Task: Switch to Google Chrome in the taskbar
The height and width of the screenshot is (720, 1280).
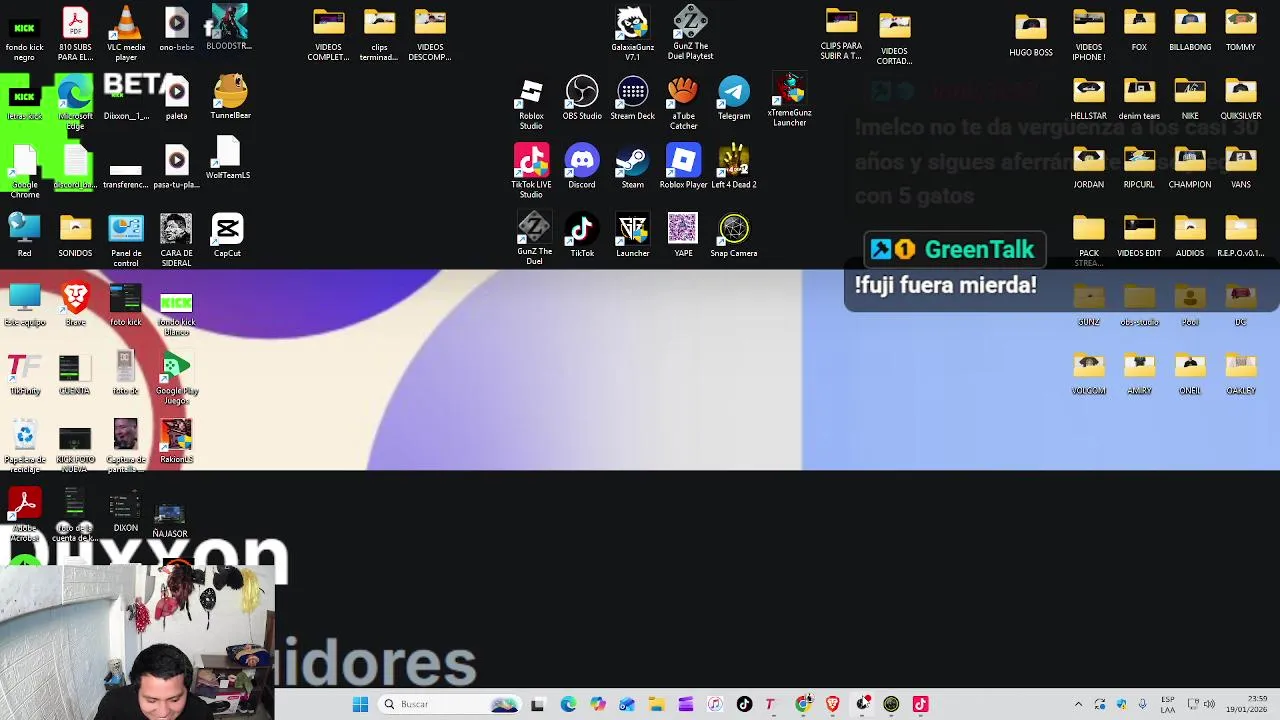Action: point(803,704)
